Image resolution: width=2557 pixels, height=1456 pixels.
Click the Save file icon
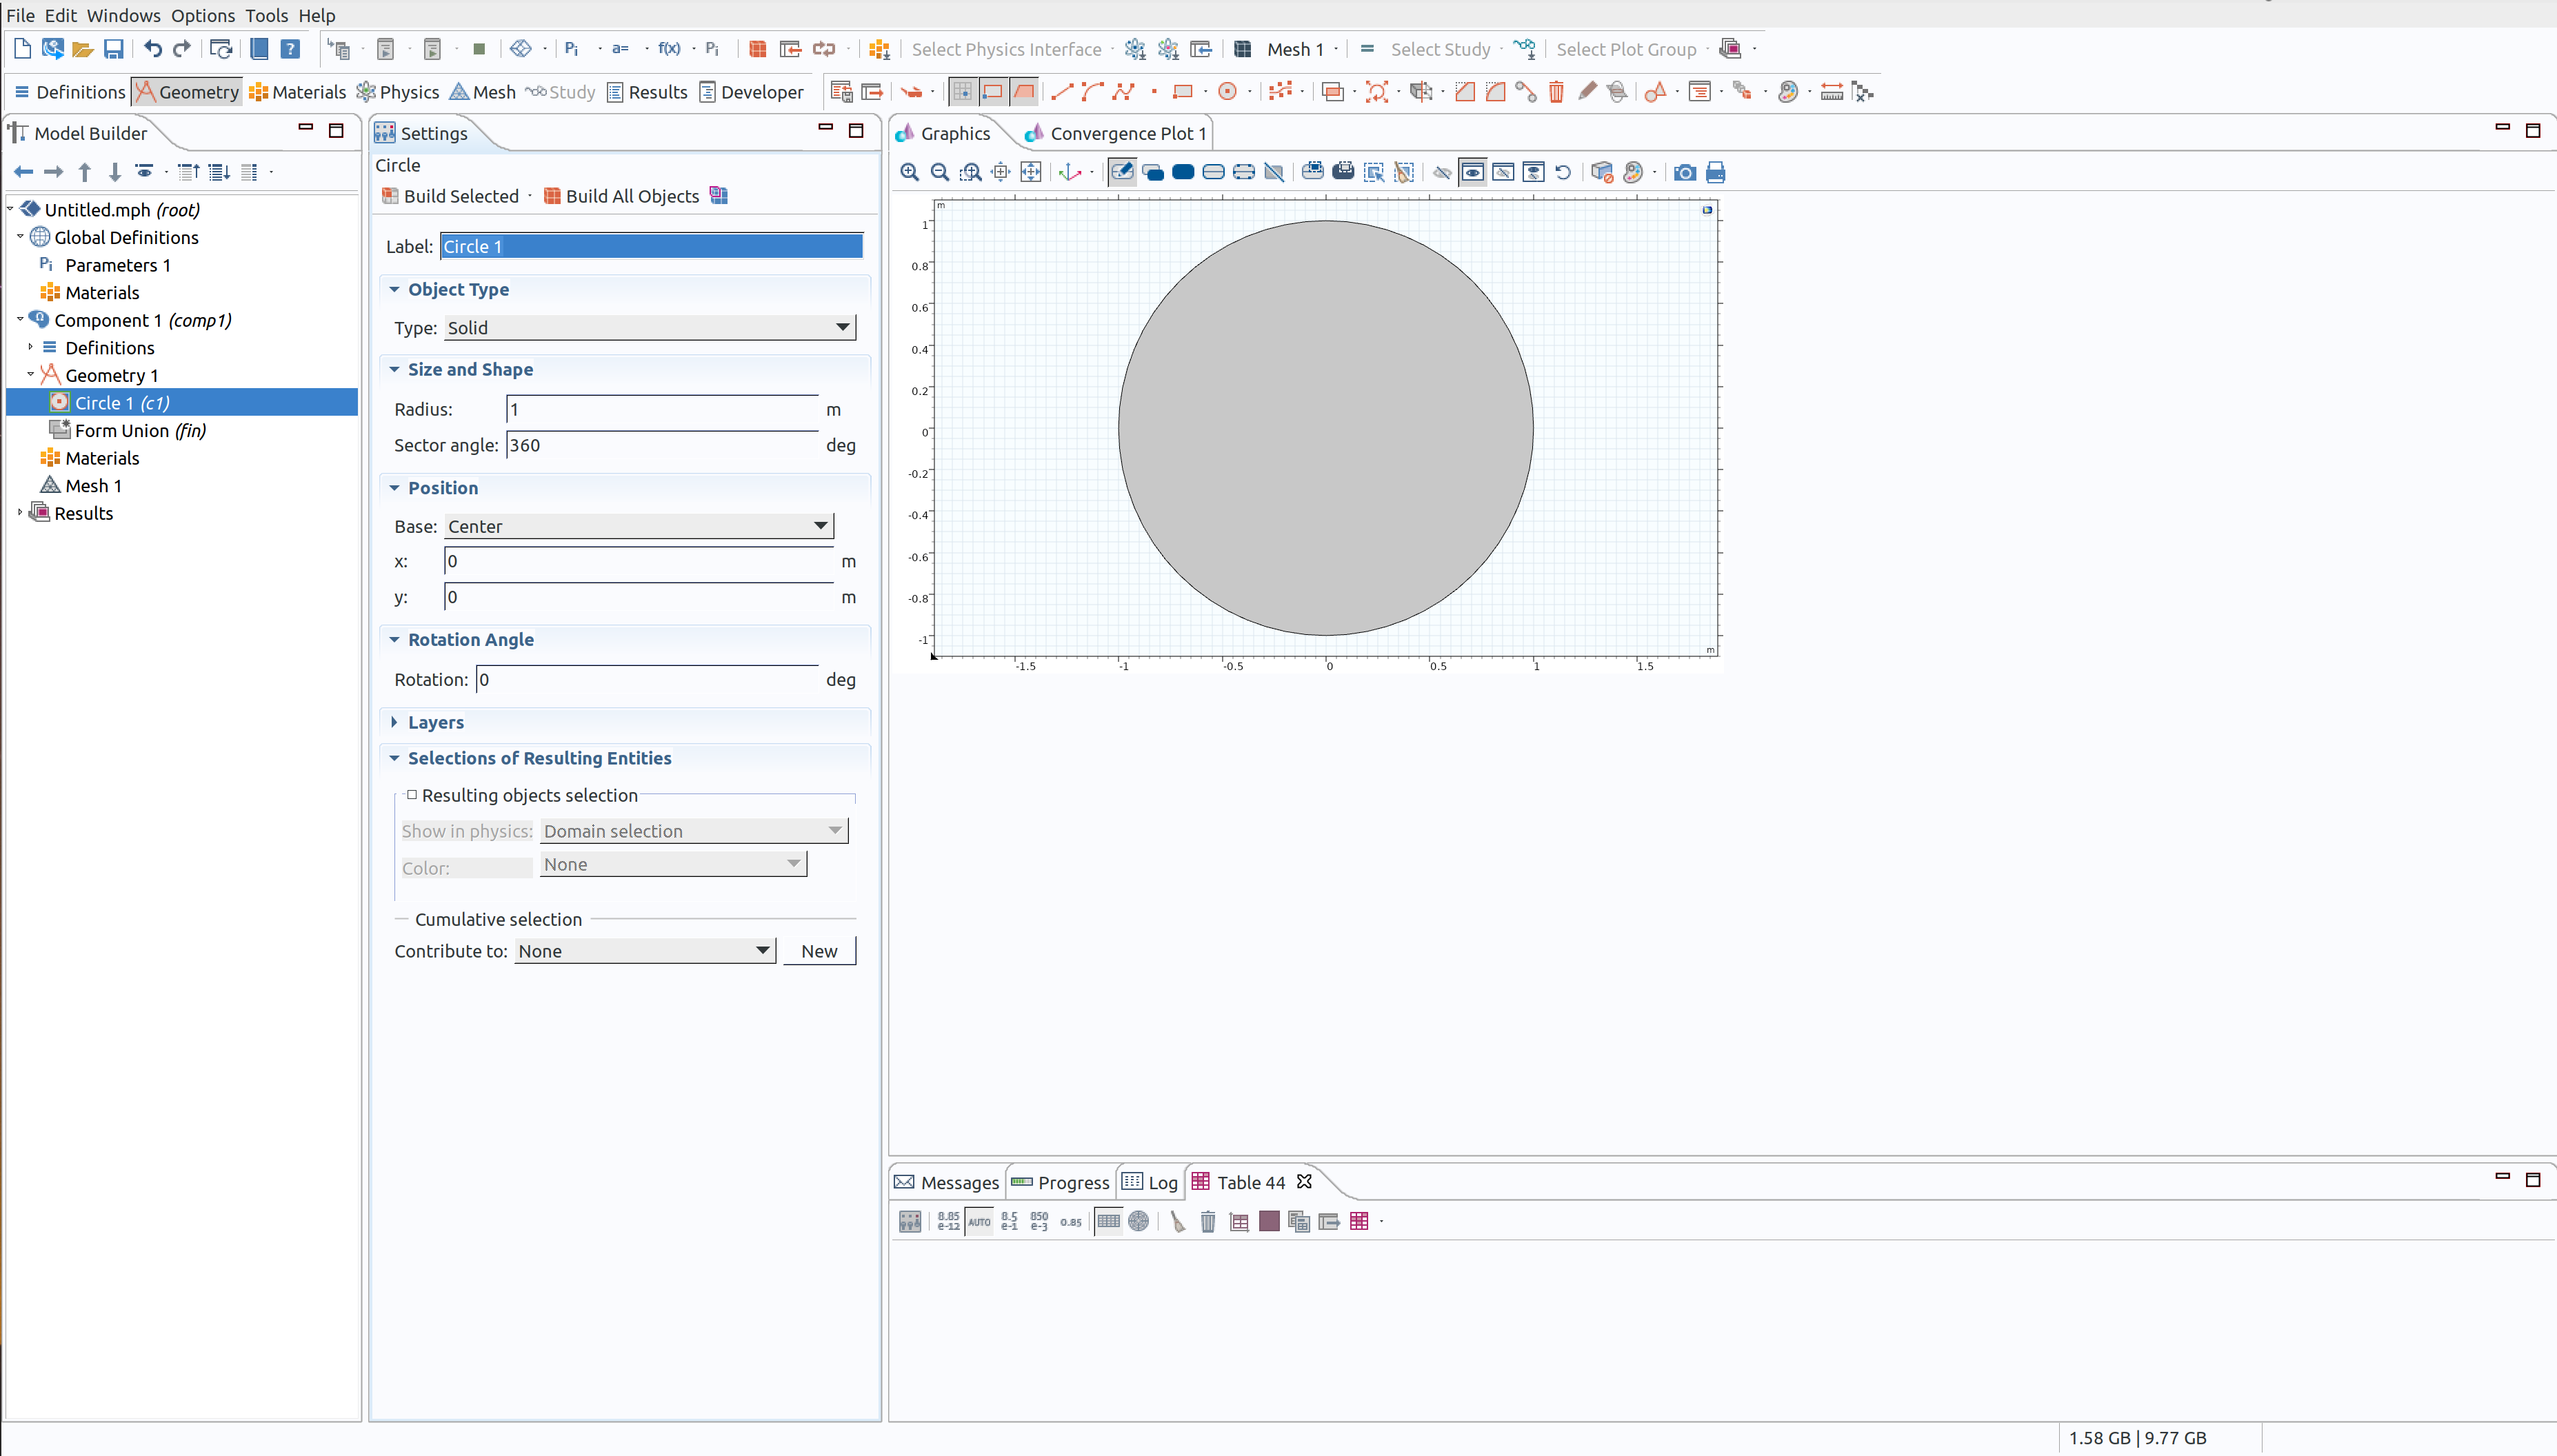pos(114,49)
